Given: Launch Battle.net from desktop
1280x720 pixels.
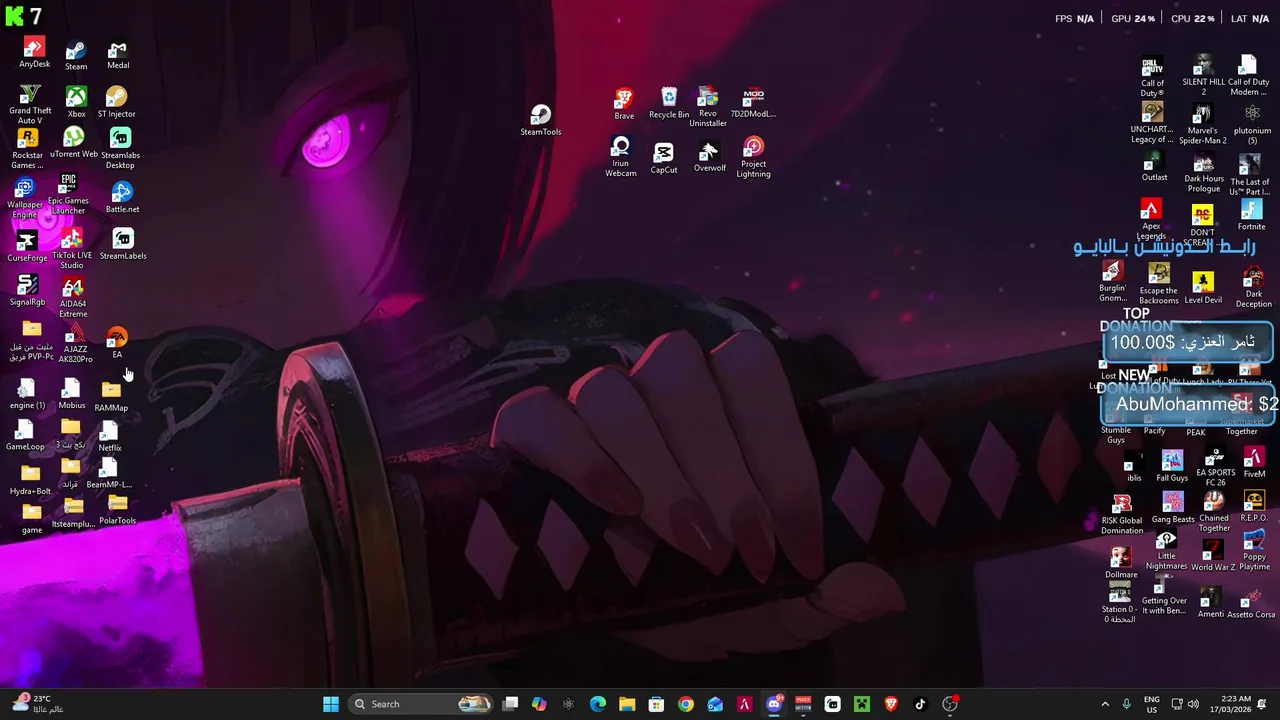Looking at the screenshot, I should pyautogui.click(x=122, y=198).
